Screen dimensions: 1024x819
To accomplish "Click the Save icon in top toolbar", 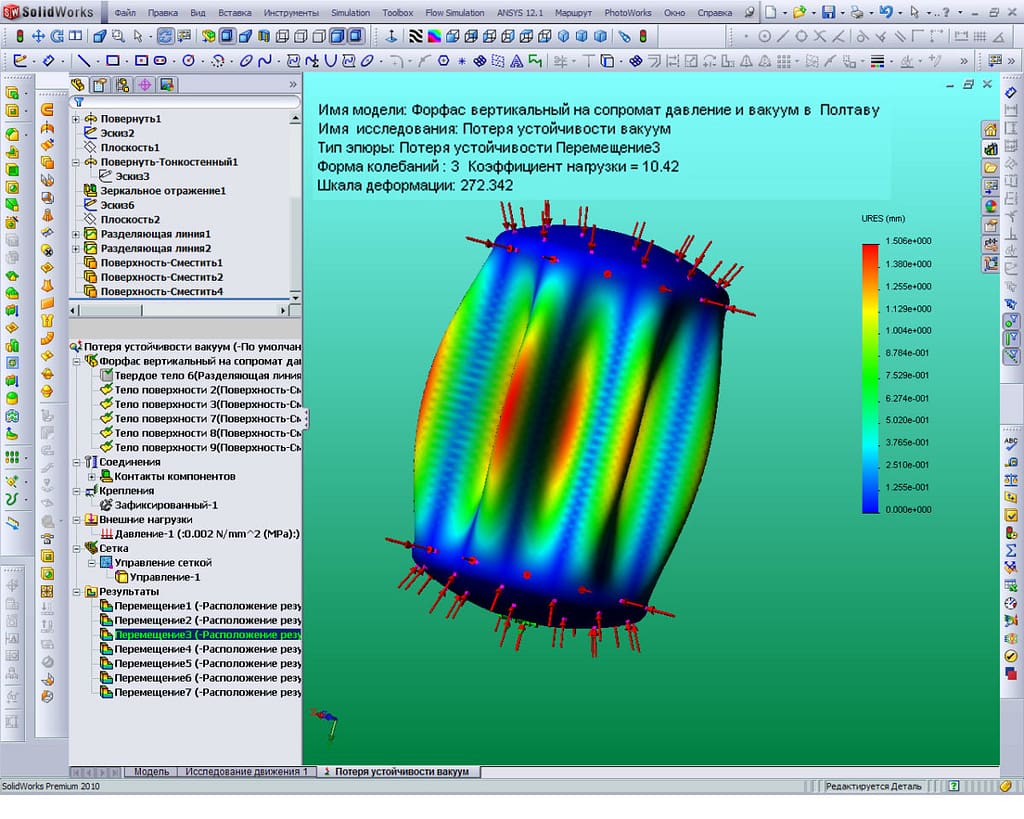I will pos(828,13).
